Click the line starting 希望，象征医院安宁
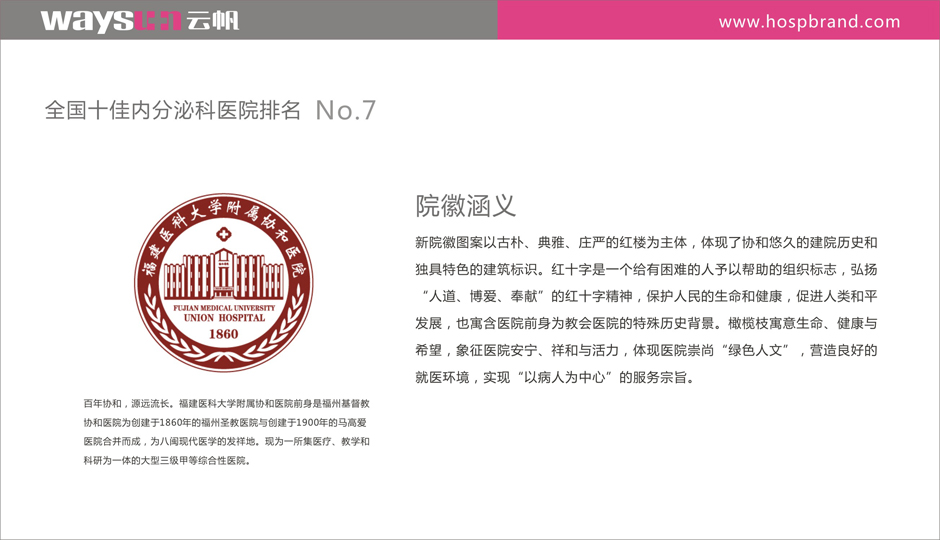This screenshot has height=540, width=940. click(x=646, y=351)
